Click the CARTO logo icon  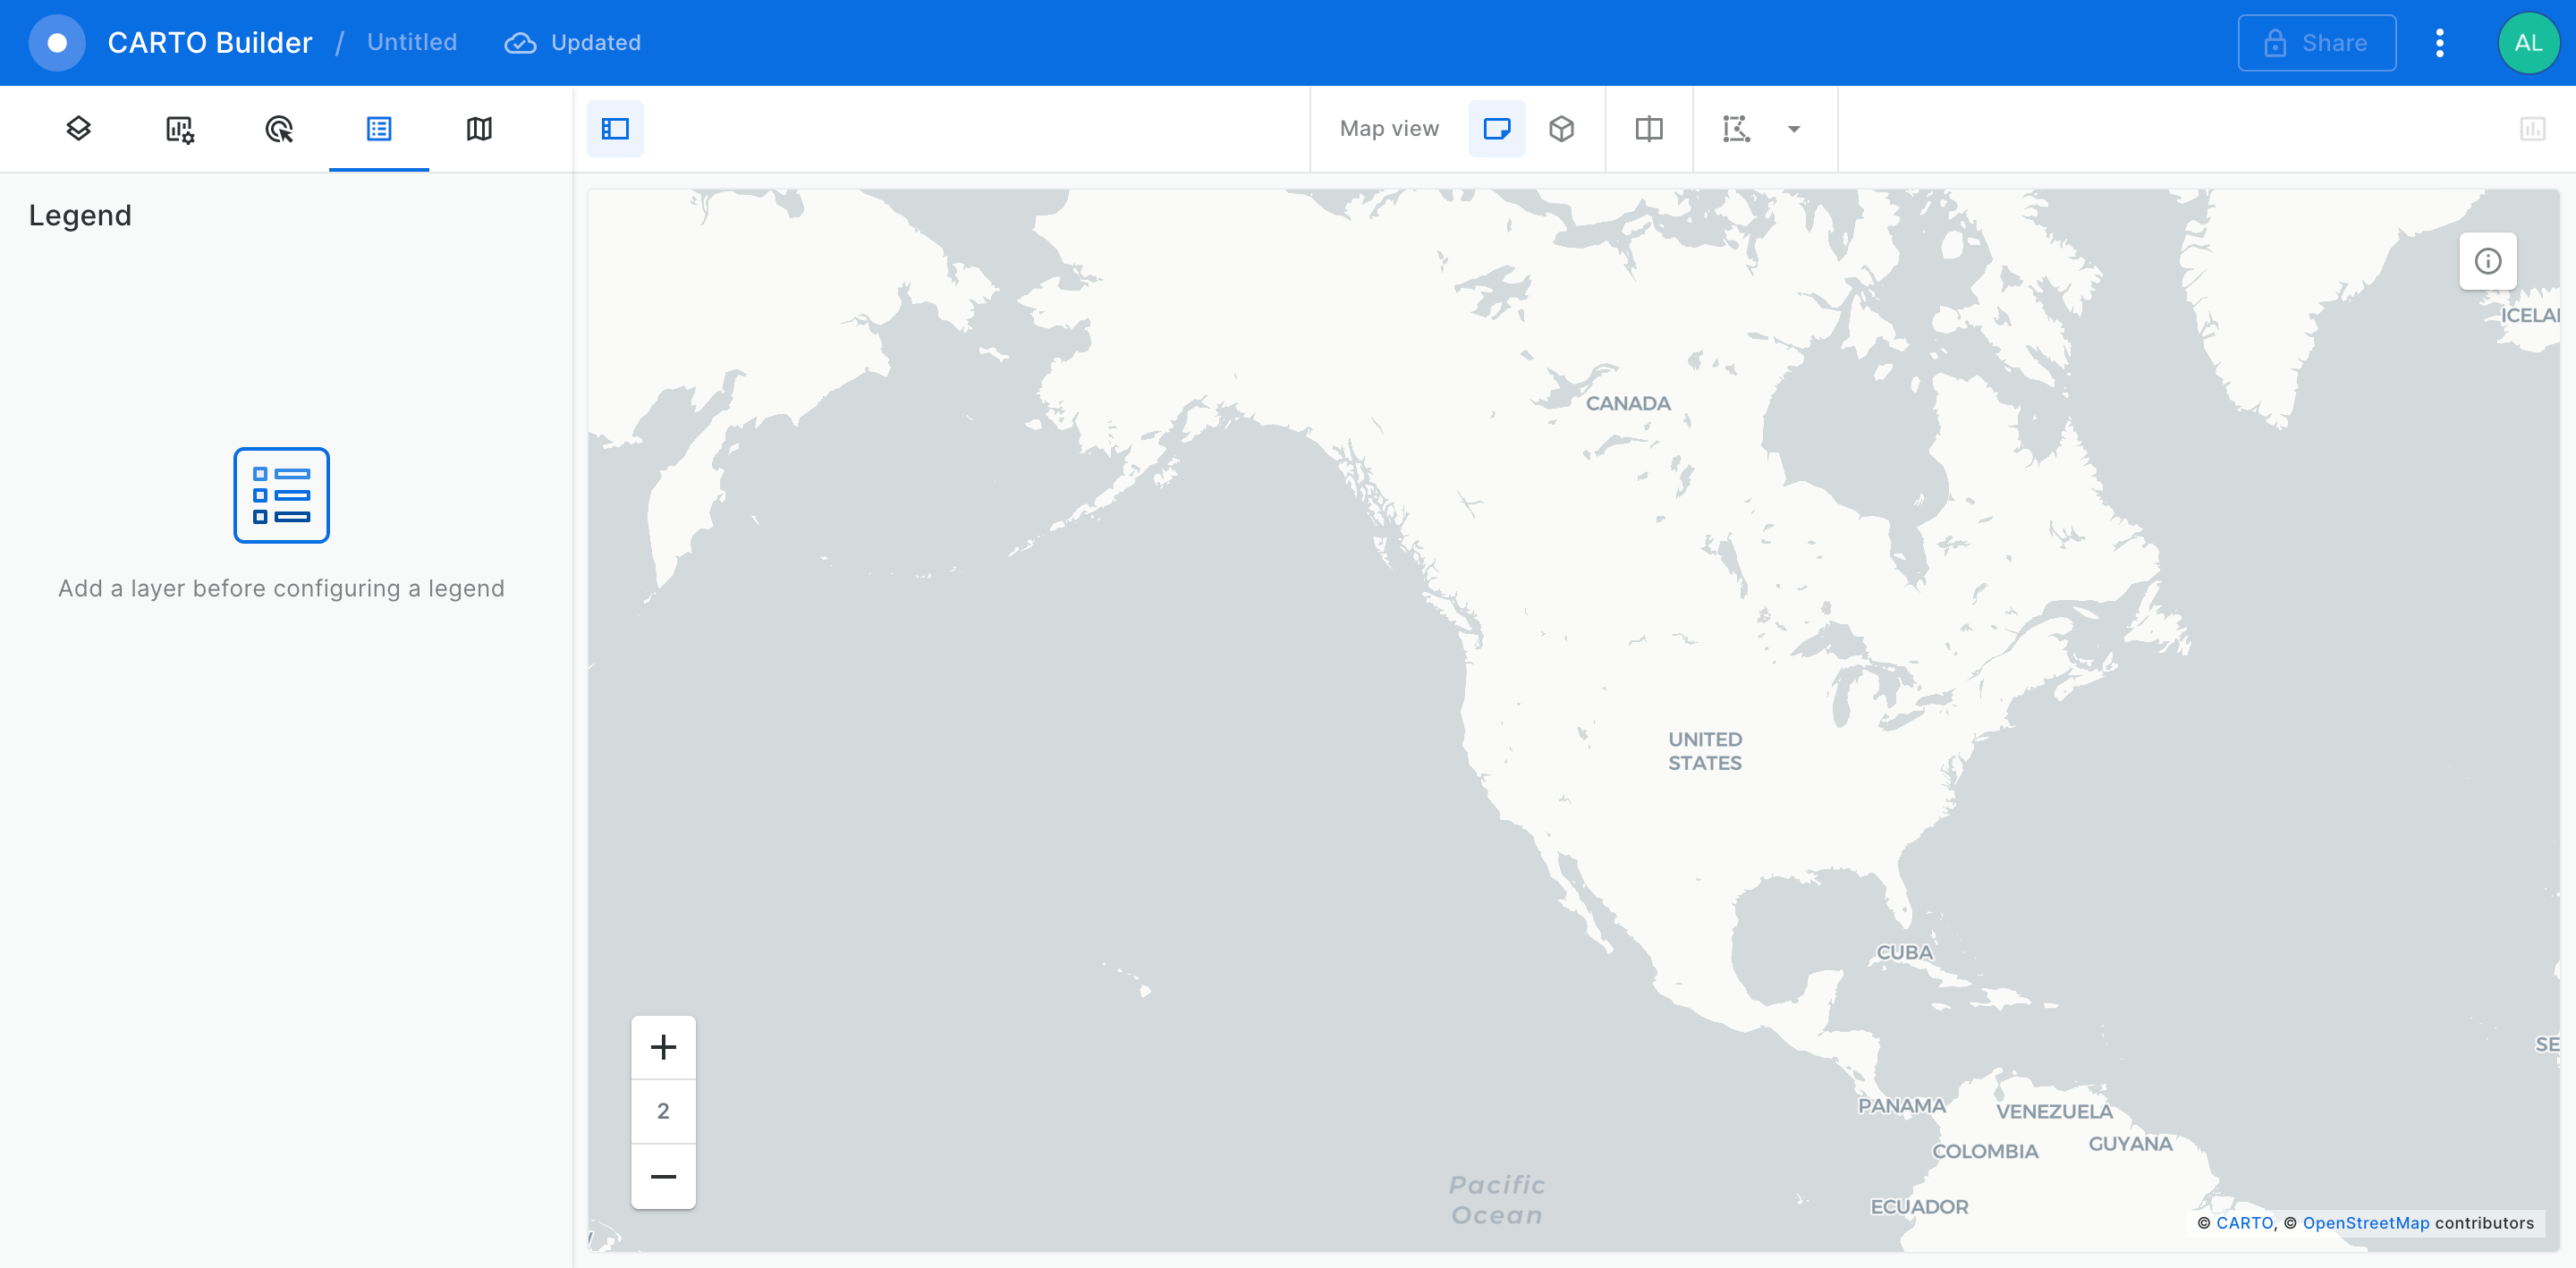(57, 43)
